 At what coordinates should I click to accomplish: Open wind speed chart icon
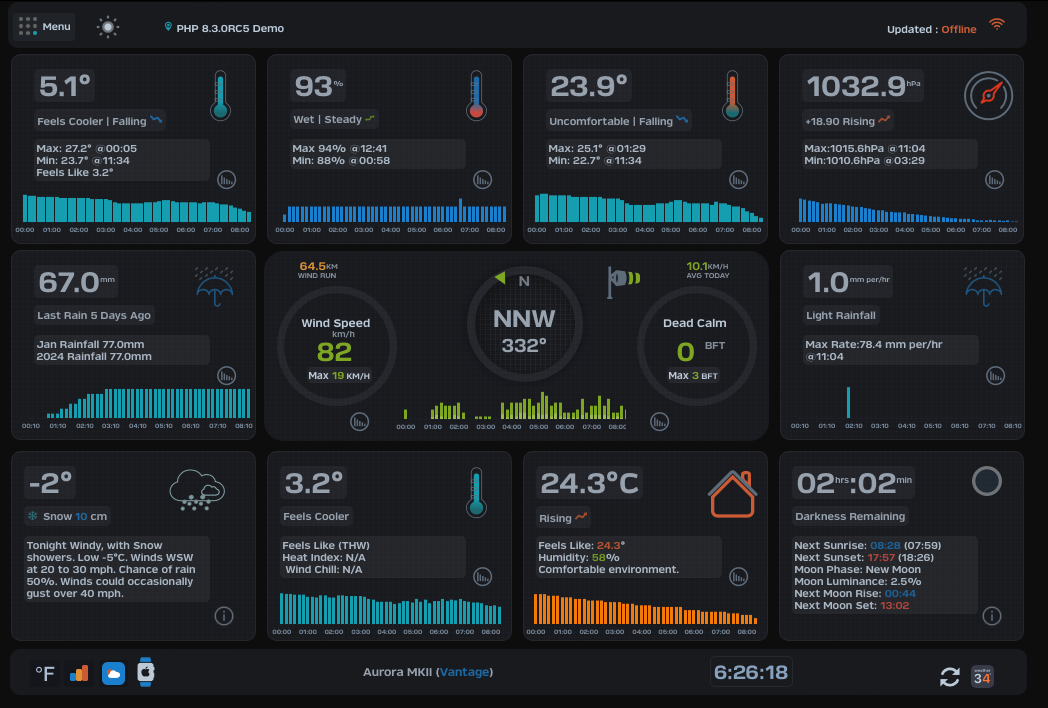pos(360,422)
